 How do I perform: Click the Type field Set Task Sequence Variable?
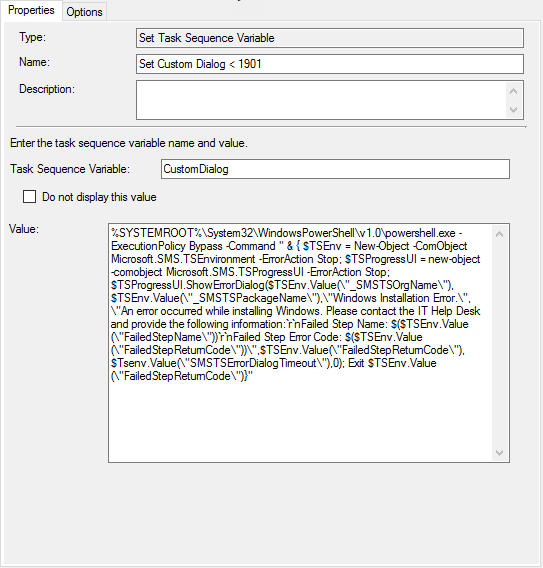pyautogui.click(x=330, y=38)
